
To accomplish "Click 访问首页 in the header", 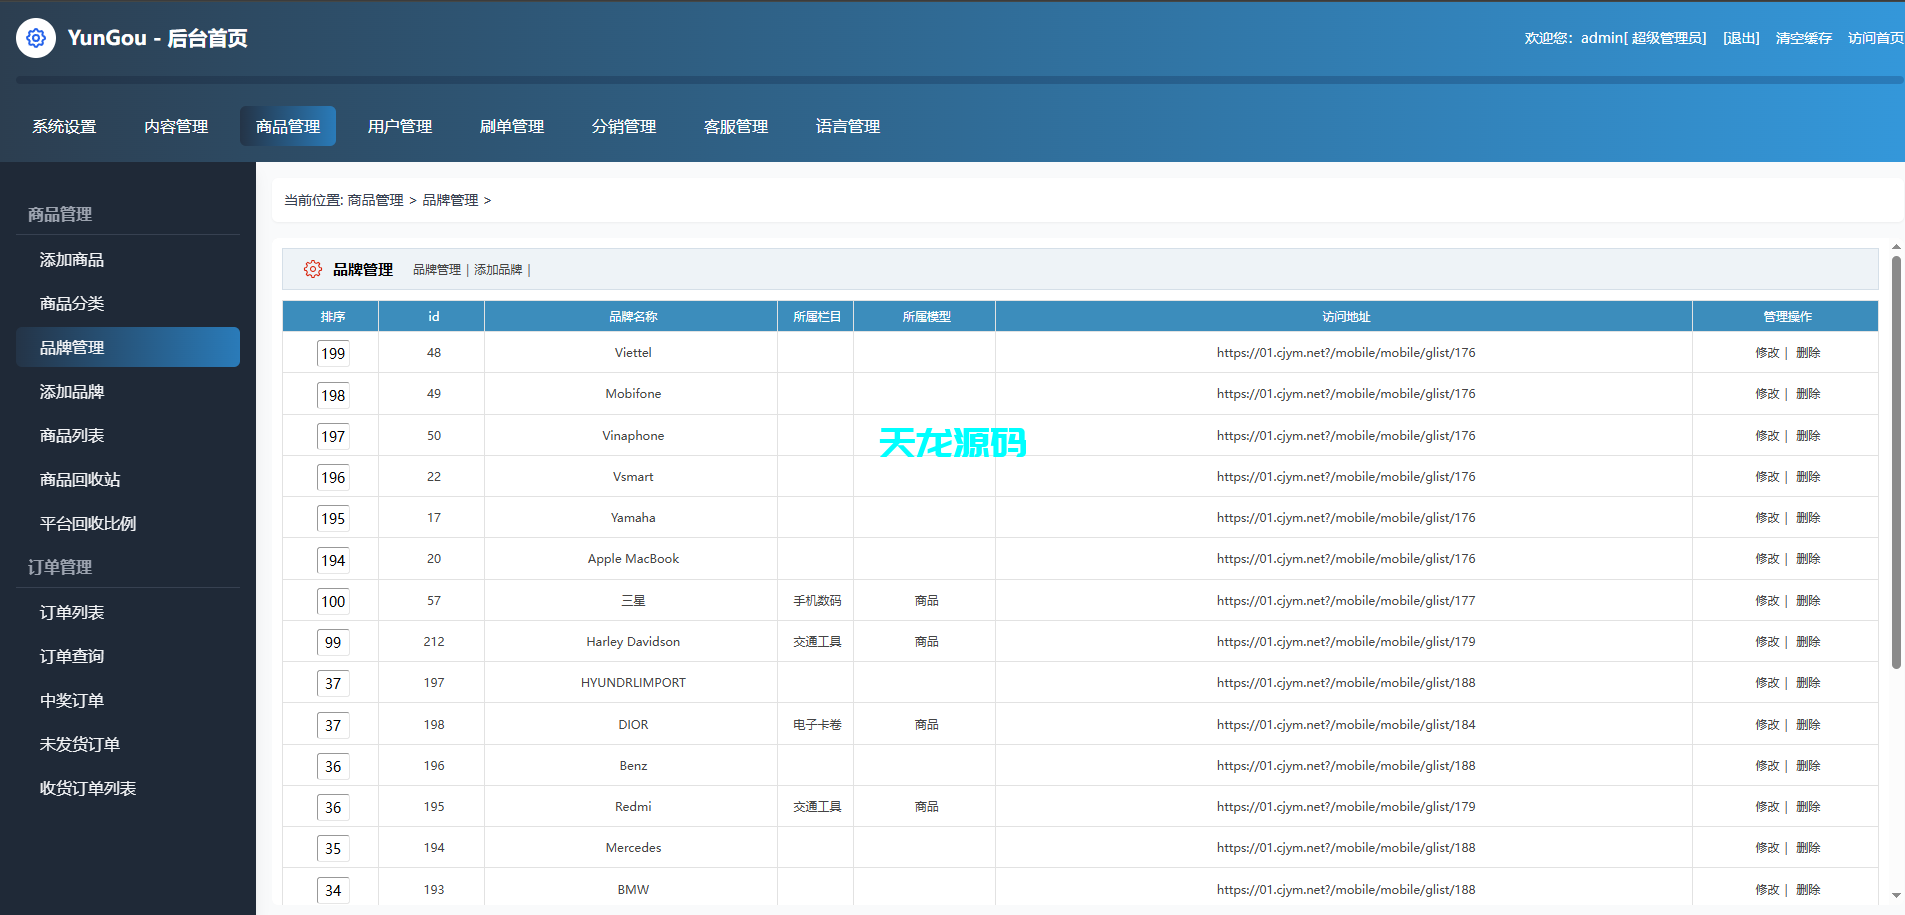I will point(1876,37).
